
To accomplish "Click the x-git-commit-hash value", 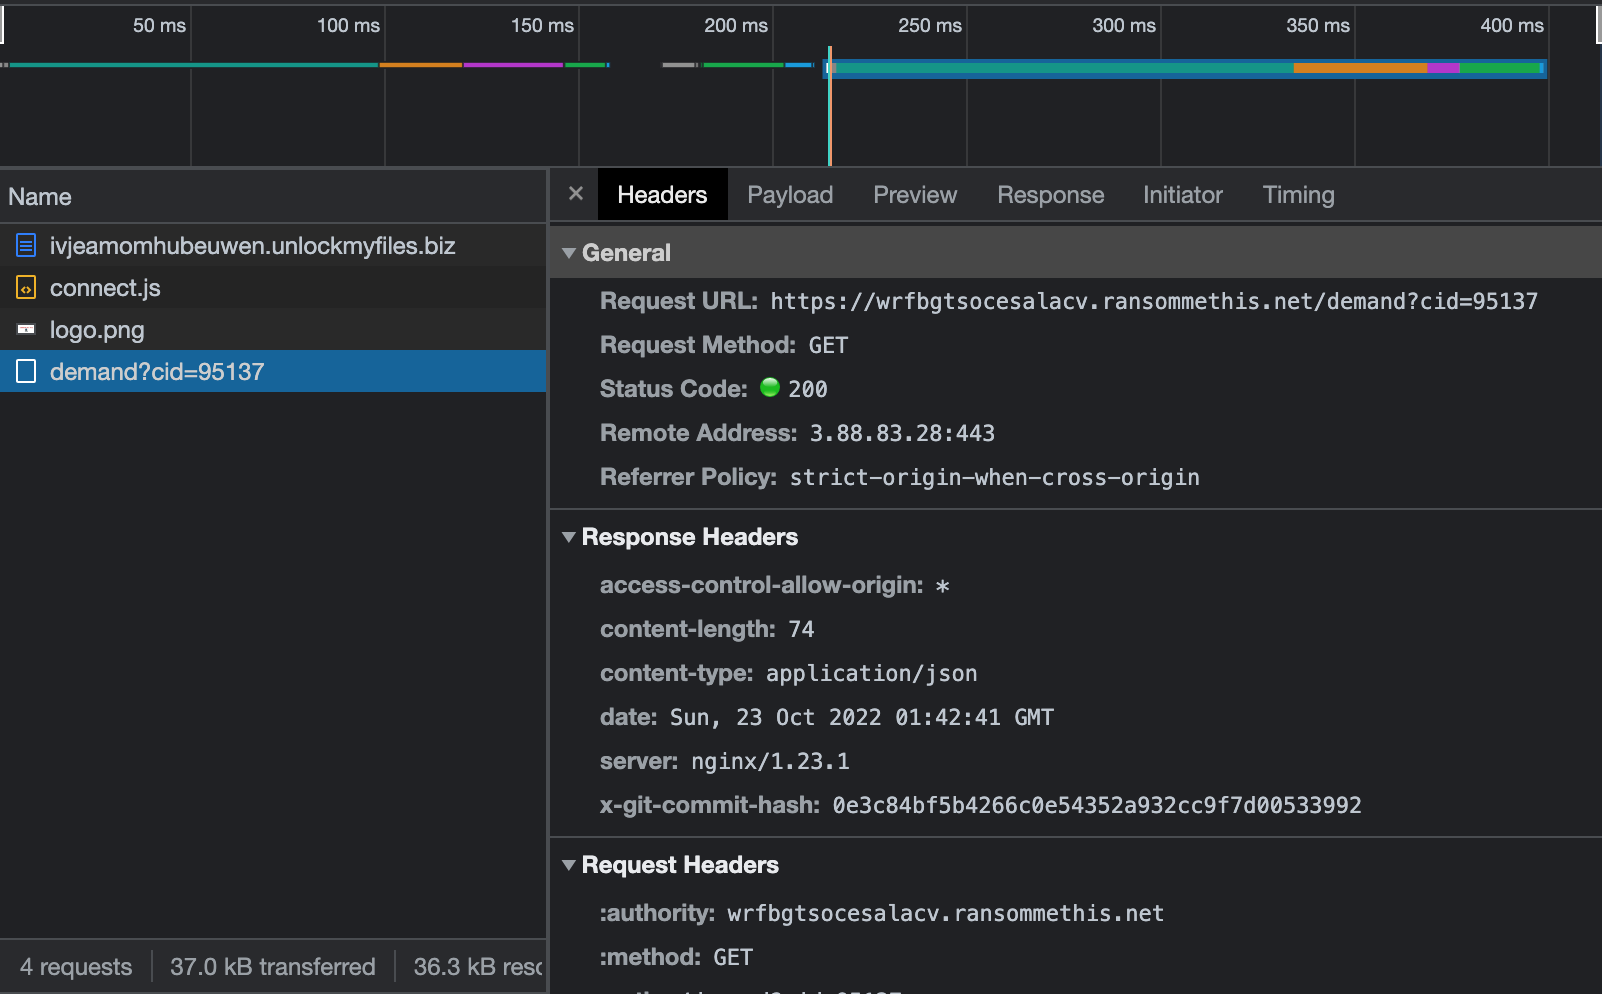I will (1097, 805).
